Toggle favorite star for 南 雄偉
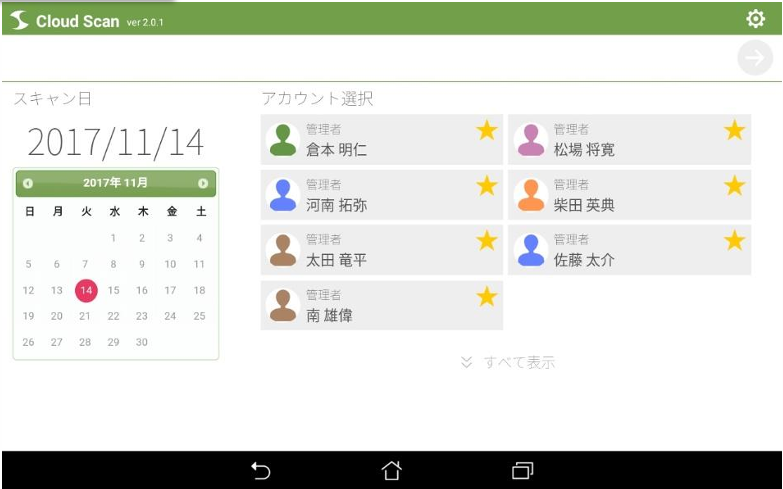The width and height of the screenshot is (783, 489). click(x=486, y=296)
